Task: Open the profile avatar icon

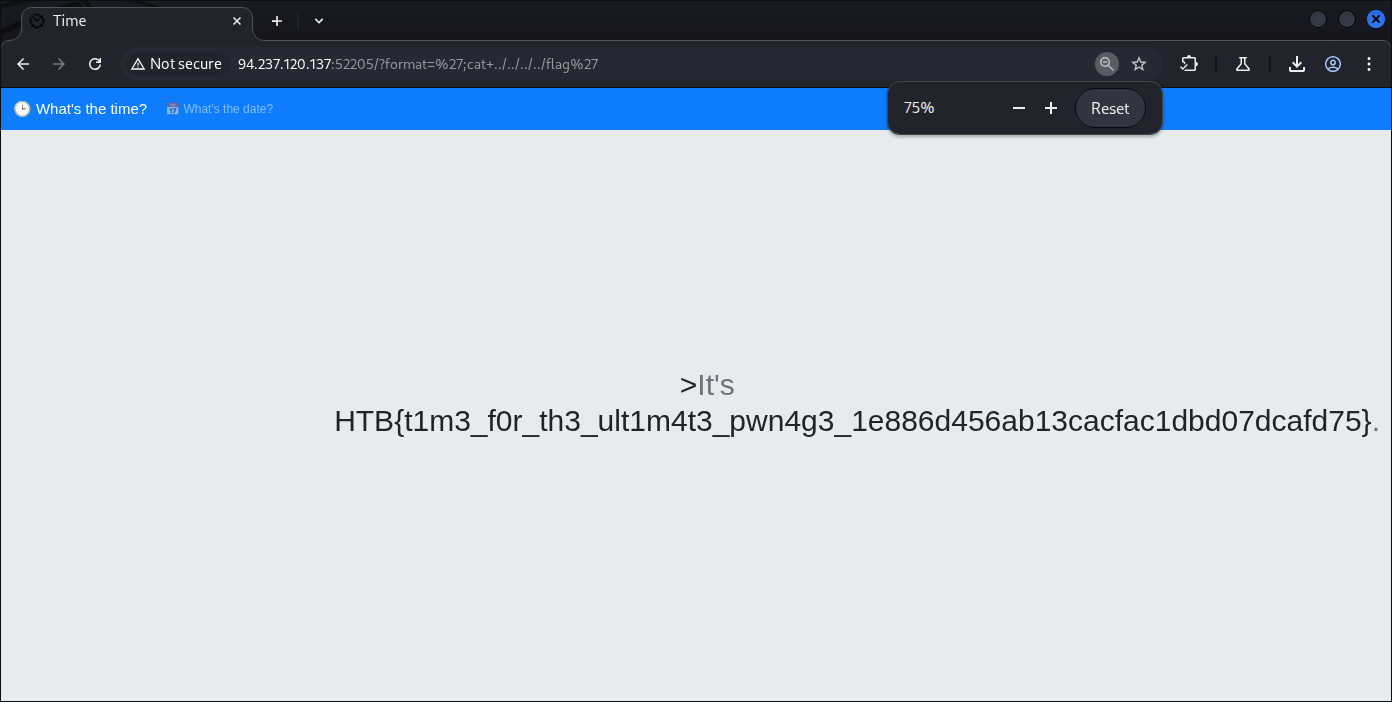Action: pos(1333,64)
